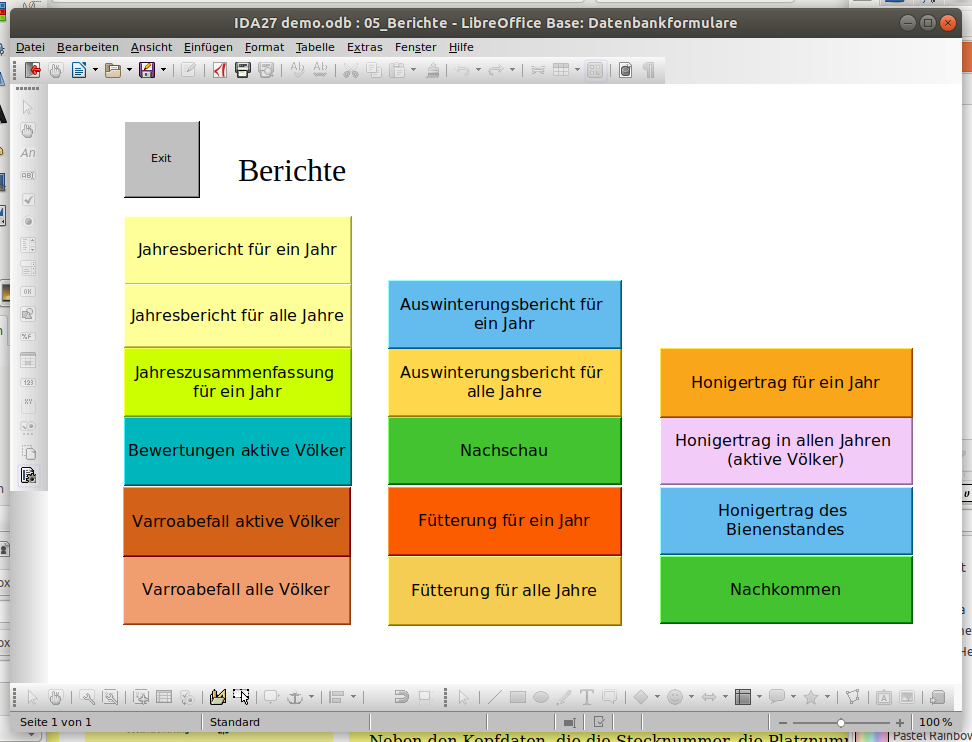
Task: Open the New document dropdown arrow
Action: point(95,70)
